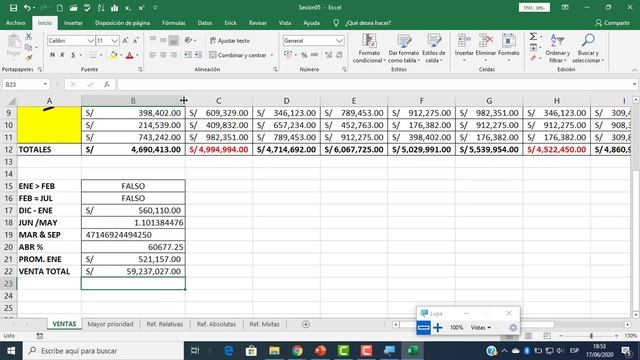Click the Estilos de celda button
The width and height of the screenshot is (640, 360).
[x=433, y=49]
